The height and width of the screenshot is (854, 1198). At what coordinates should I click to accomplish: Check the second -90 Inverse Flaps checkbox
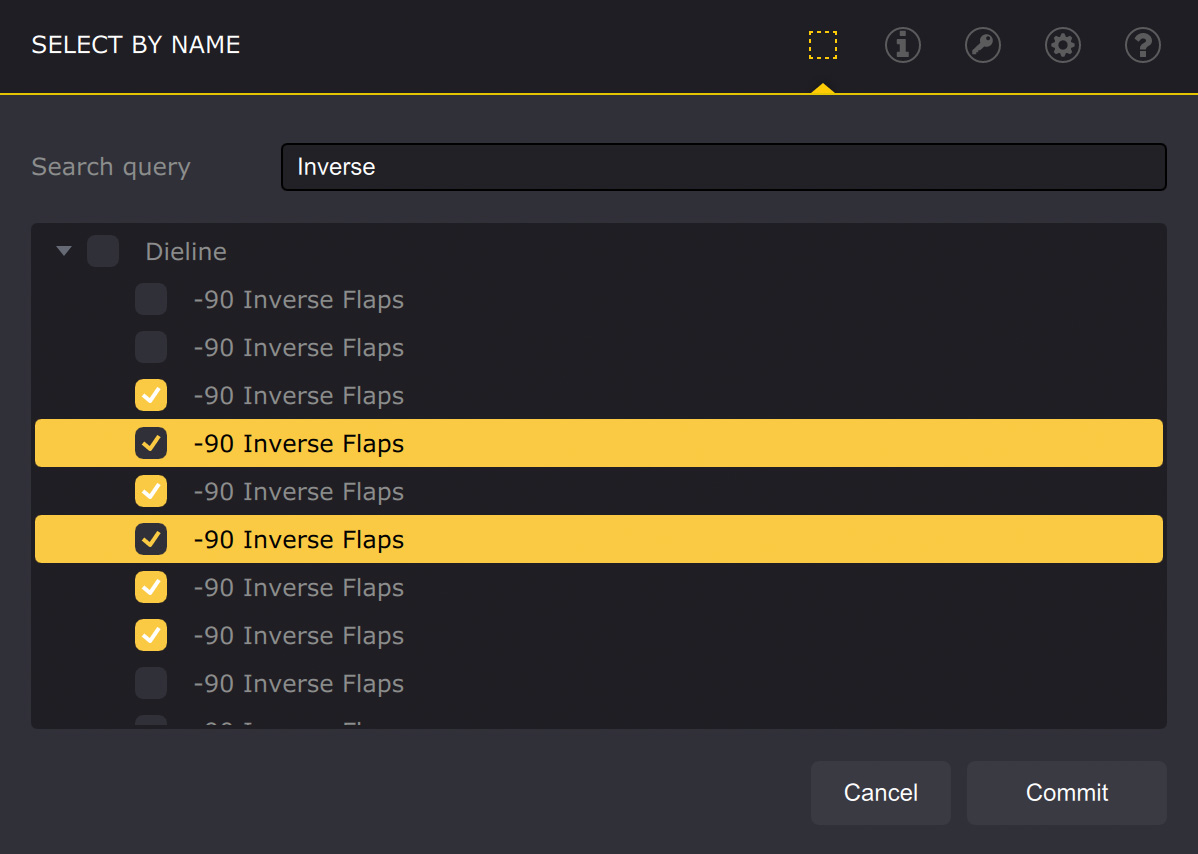coord(150,347)
